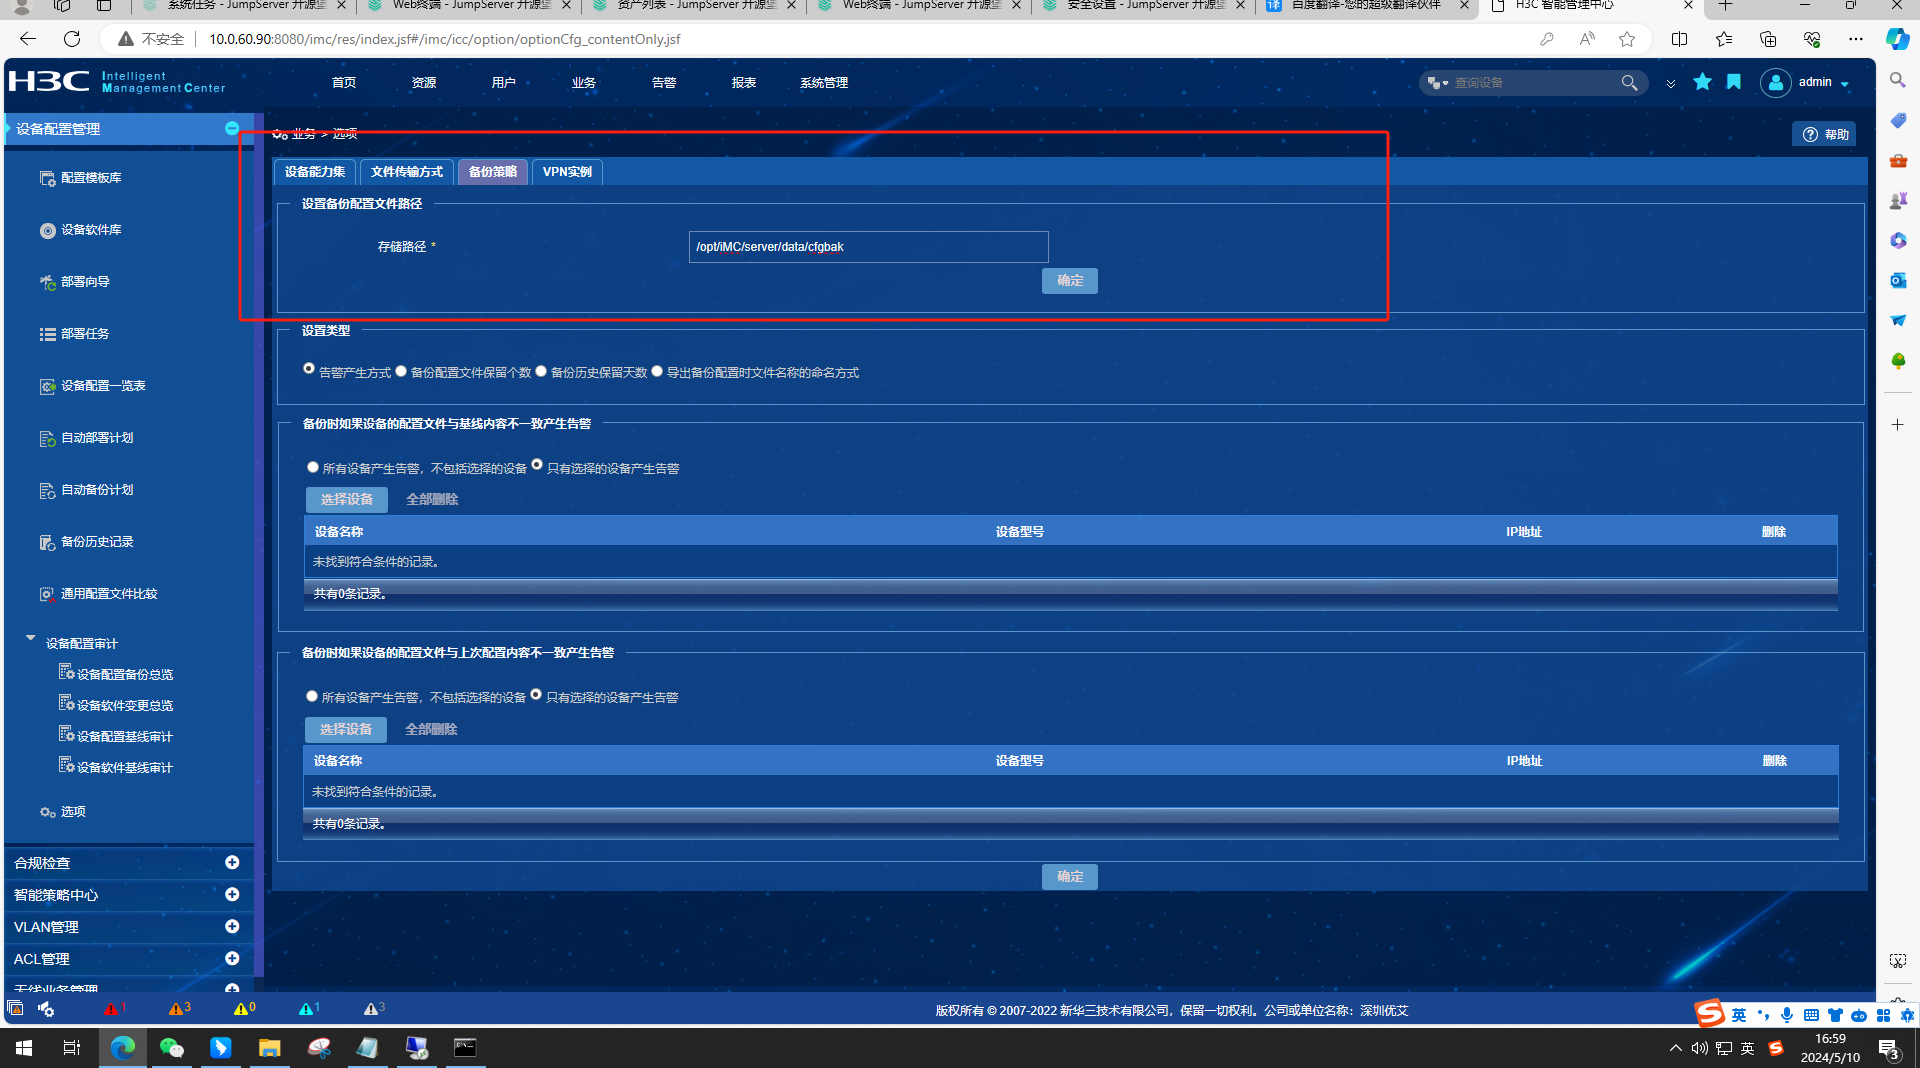Open the 告警 top menu
This screenshot has height=1068, width=1920.
[x=664, y=83]
